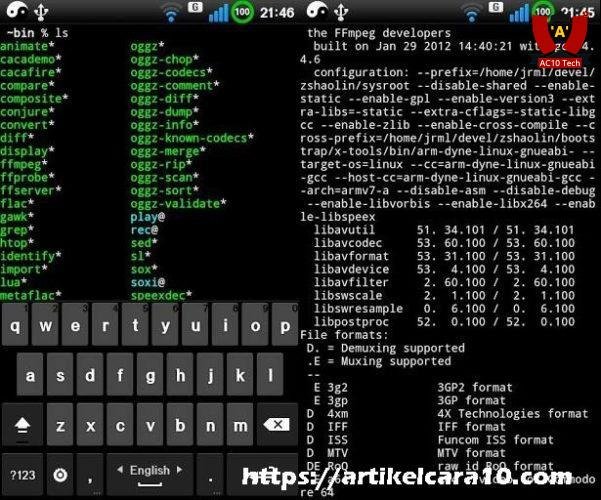Tap the yin-yang status icon in right screen

pyautogui.click(x=317, y=10)
